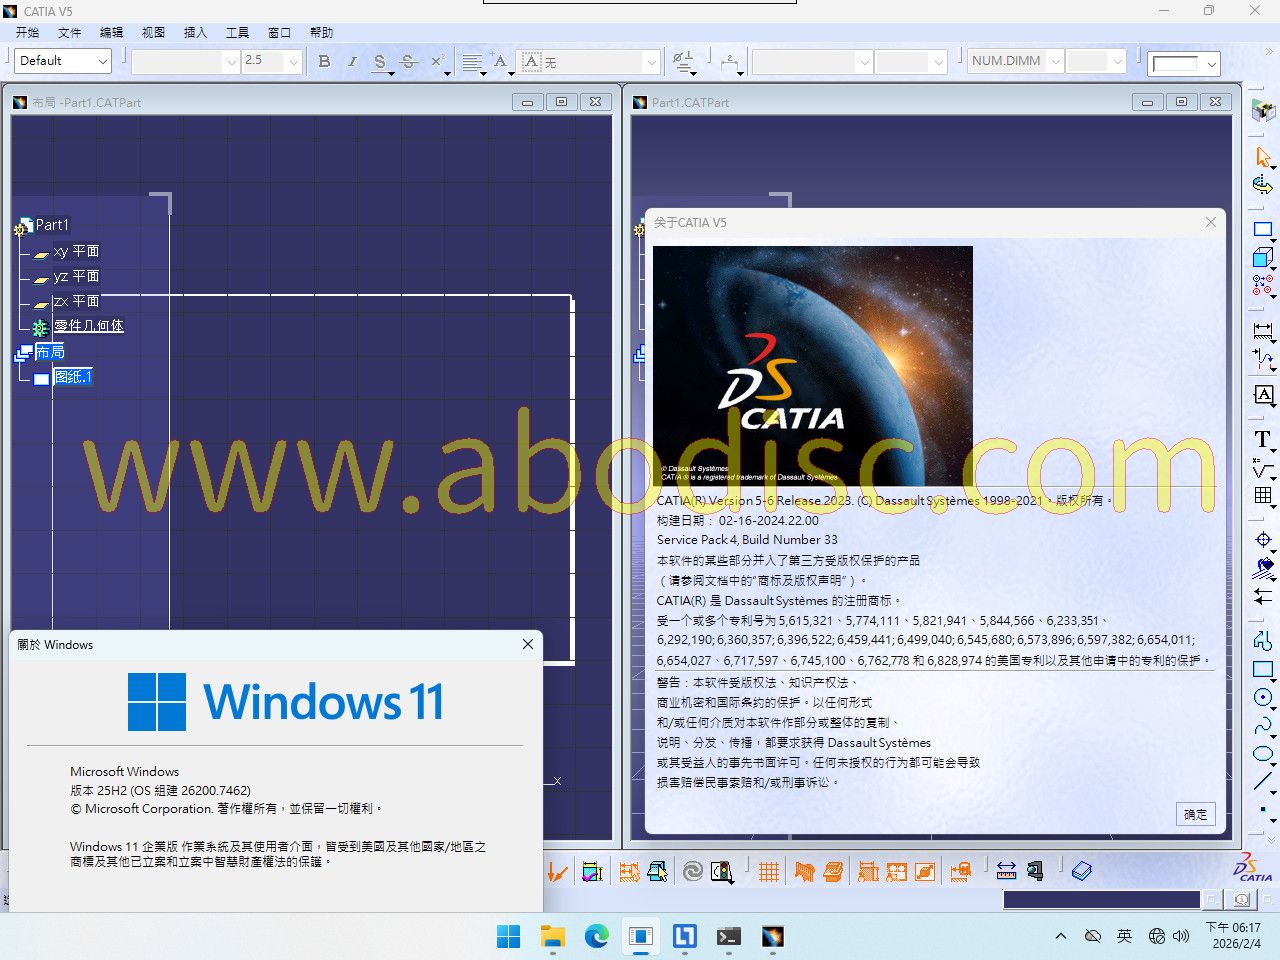Choose the Text (T) tool
This screenshot has height=960, width=1280.
1263,439
